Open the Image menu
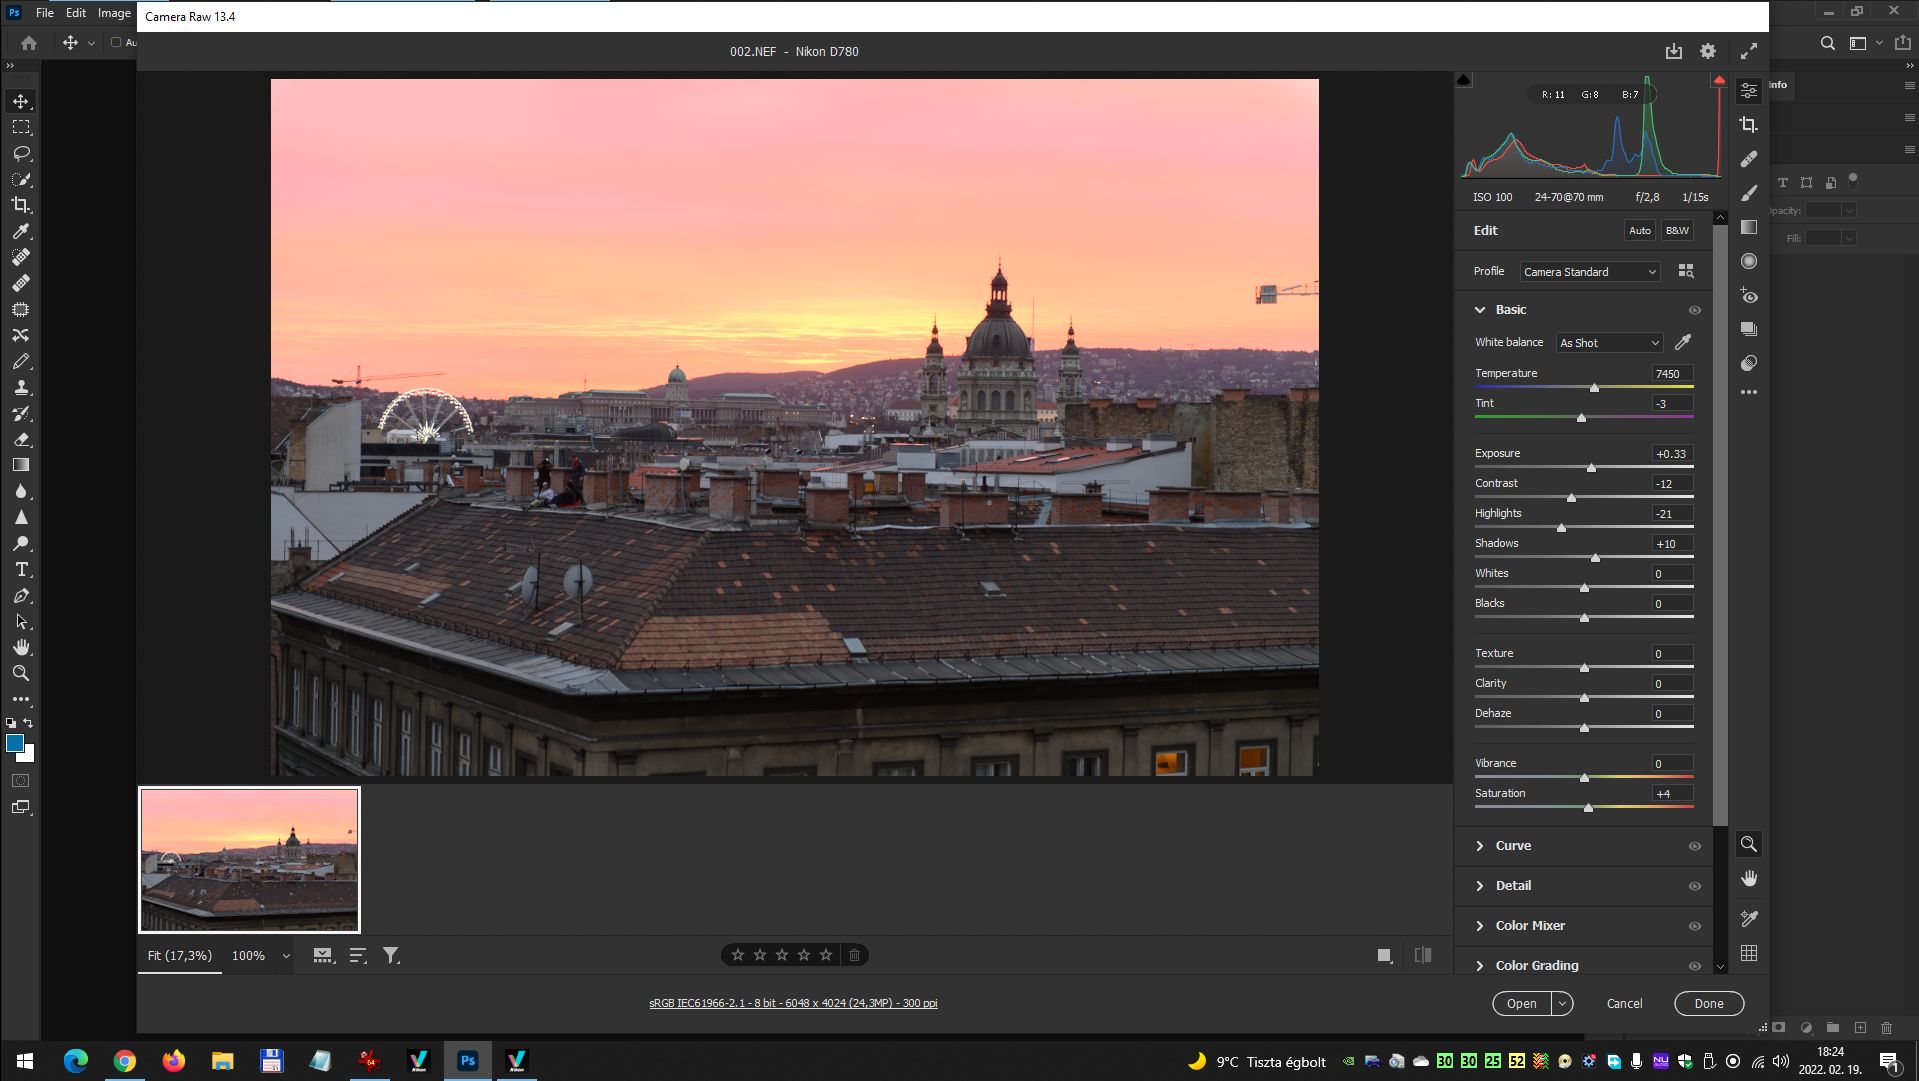 (x=114, y=13)
